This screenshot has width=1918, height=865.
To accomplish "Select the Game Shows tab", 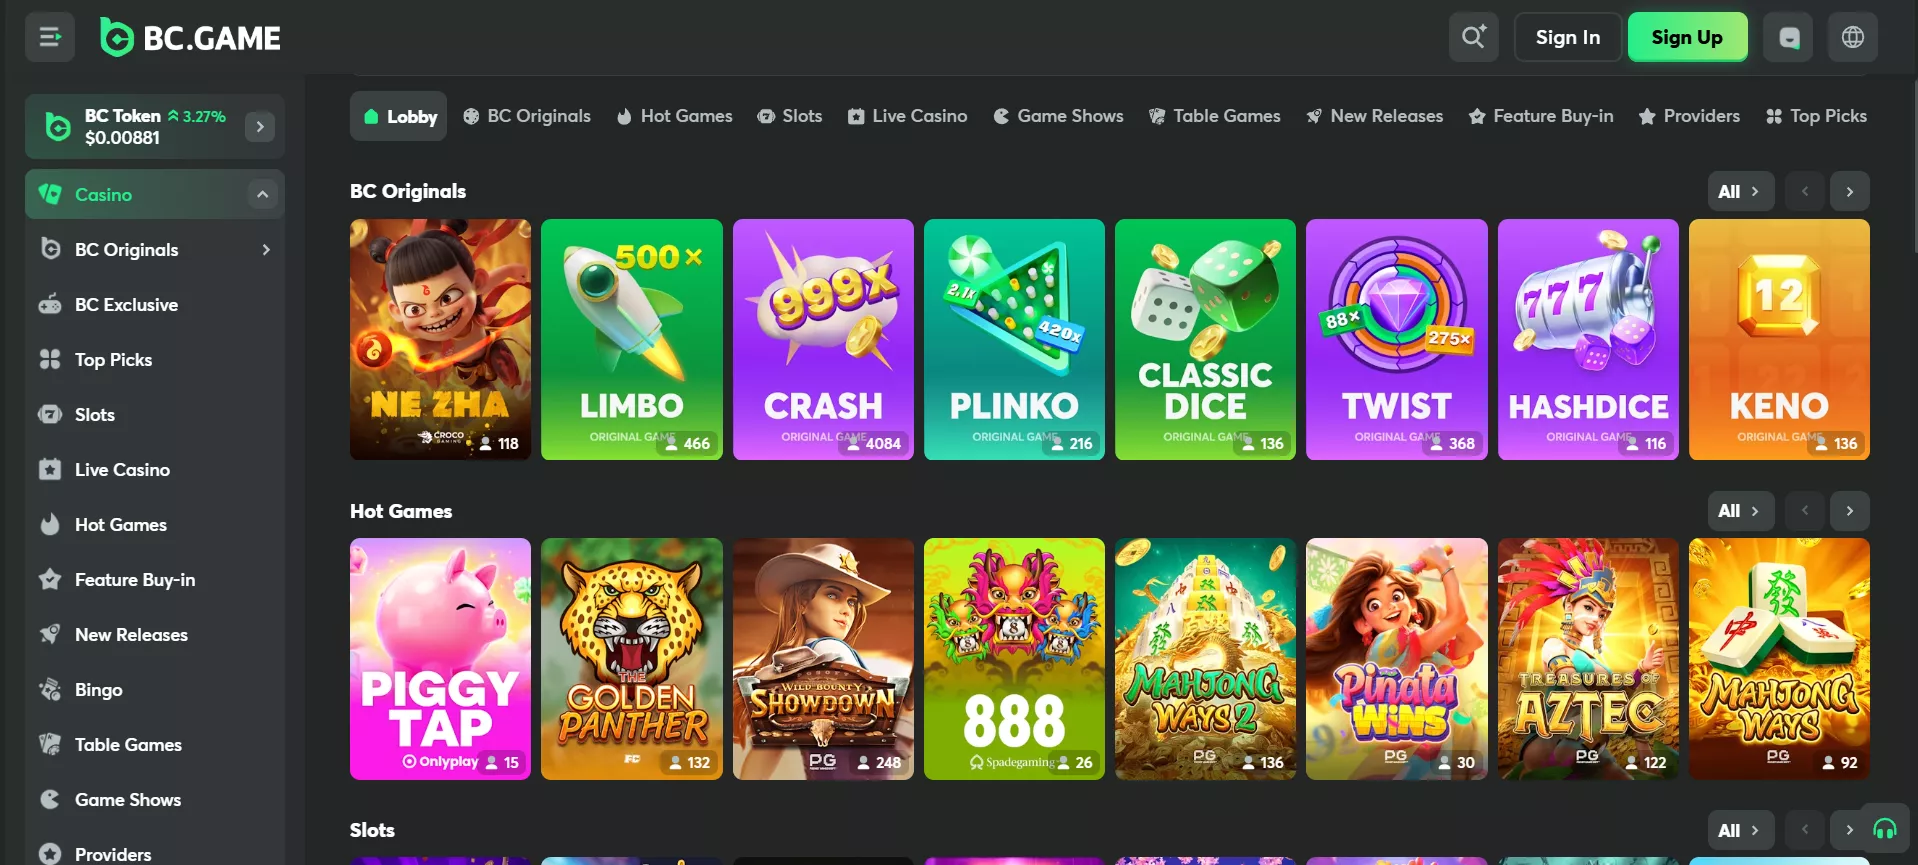I will [1058, 116].
